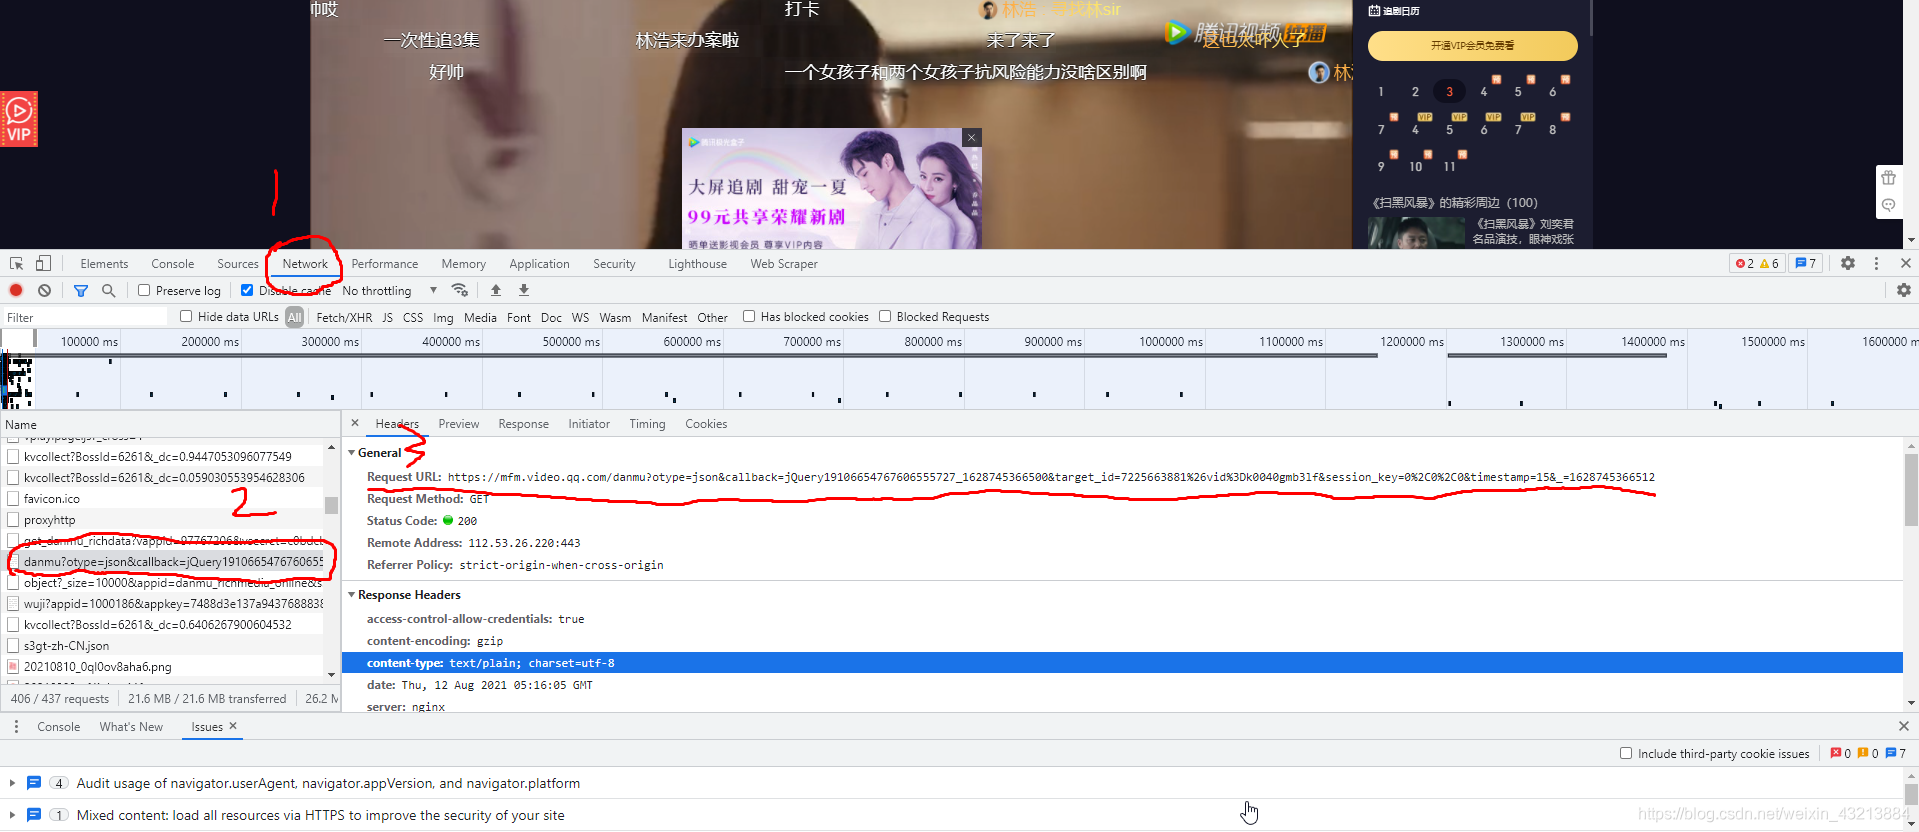Viewport: 1919px width, 832px height.
Task: Expand the Mixed content issue
Action: click(12, 815)
